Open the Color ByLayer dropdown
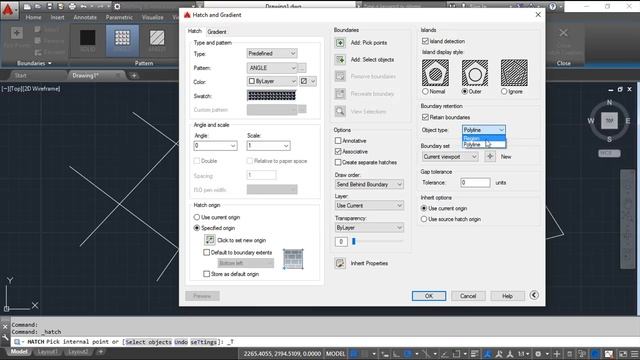 point(272,81)
